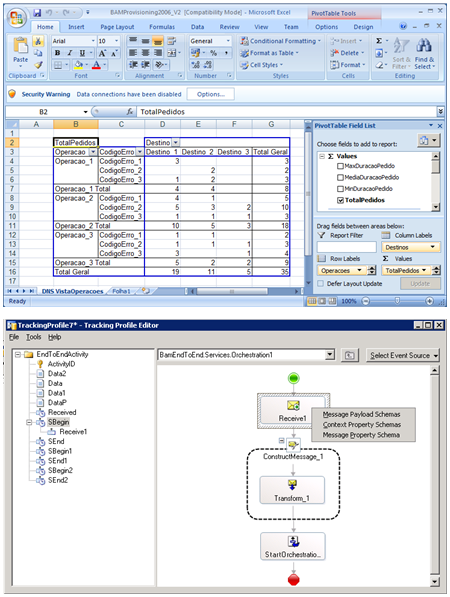Open the Destino column filter dropdown
450x597 pixels.
point(176,142)
